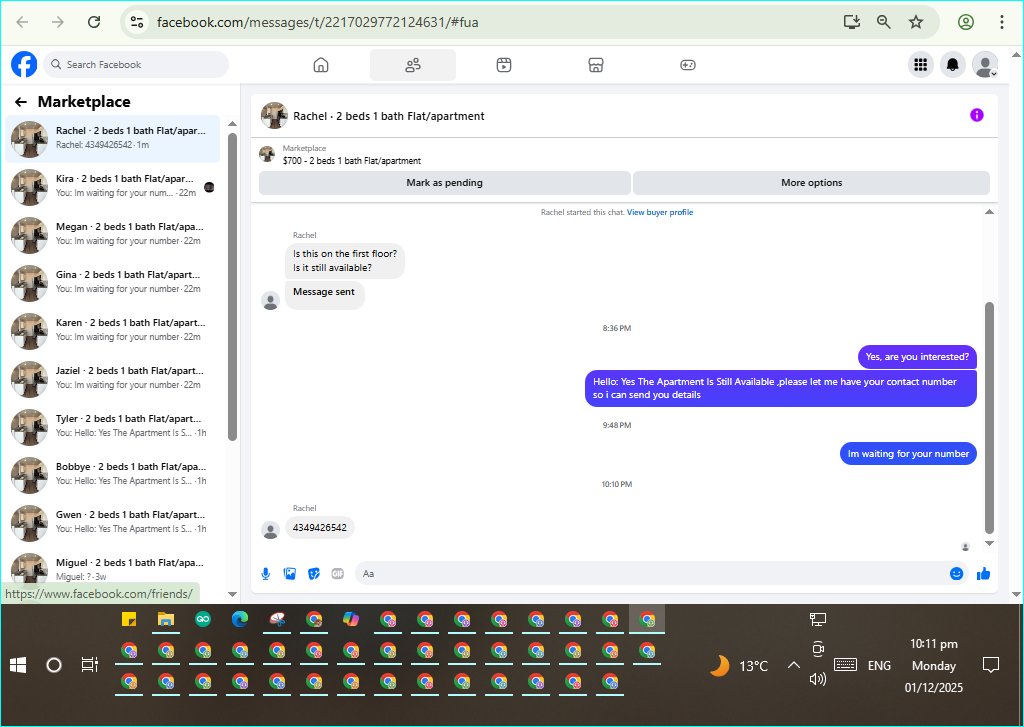
Task: Open Karen conversation in the list
Action: pos(112,331)
